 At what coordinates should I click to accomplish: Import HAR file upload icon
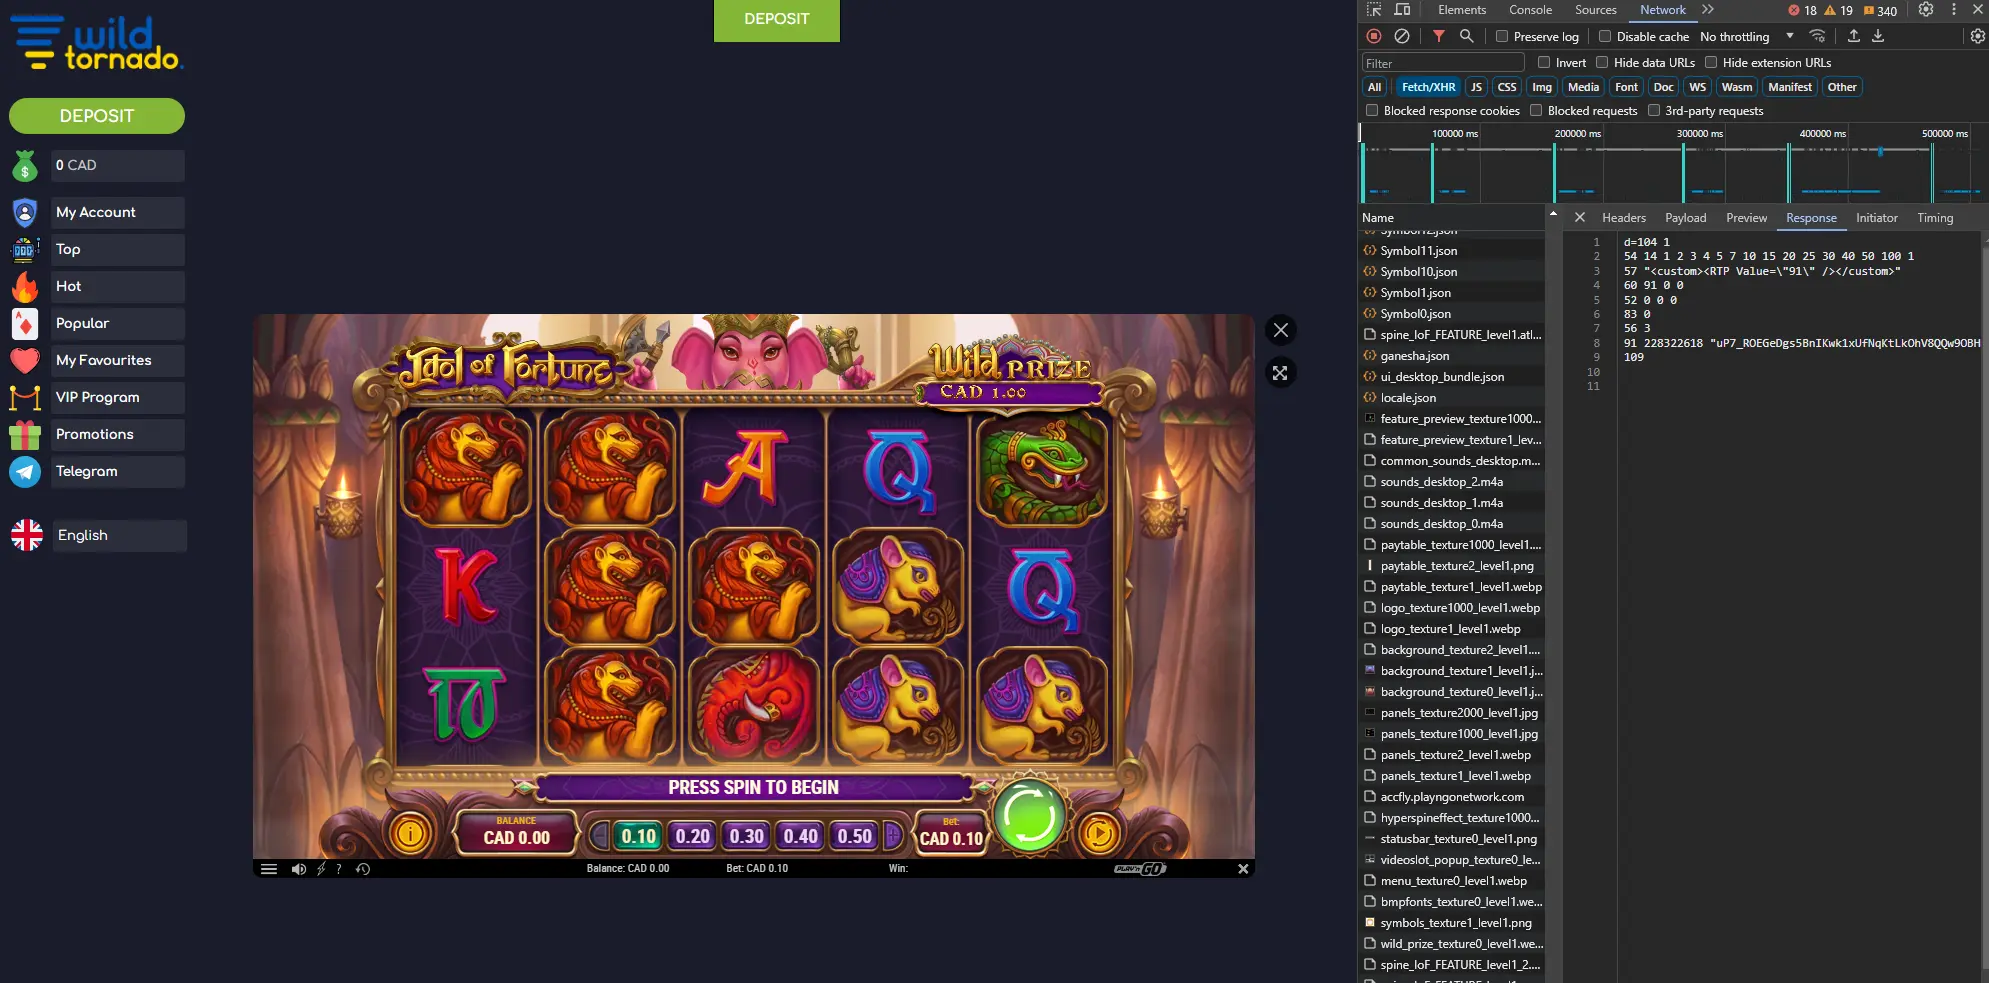pyautogui.click(x=1853, y=36)
